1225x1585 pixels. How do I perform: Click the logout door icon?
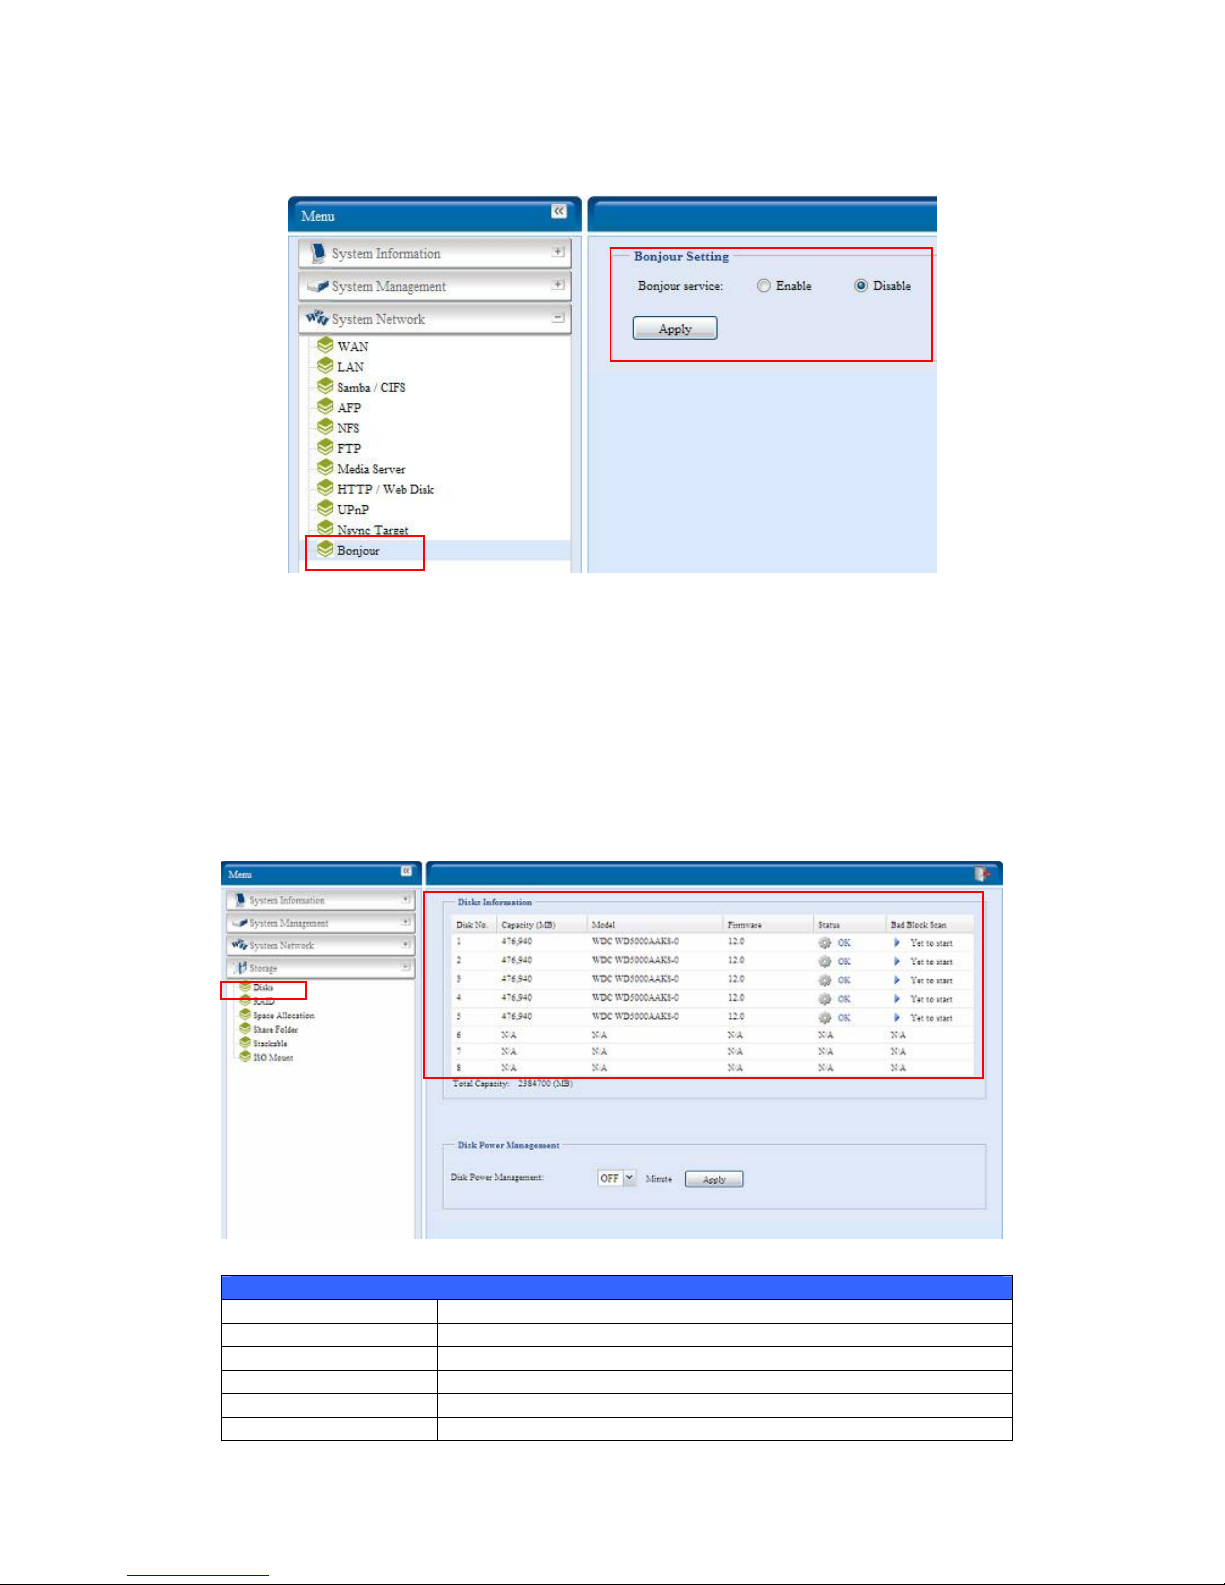click(982, 874)
